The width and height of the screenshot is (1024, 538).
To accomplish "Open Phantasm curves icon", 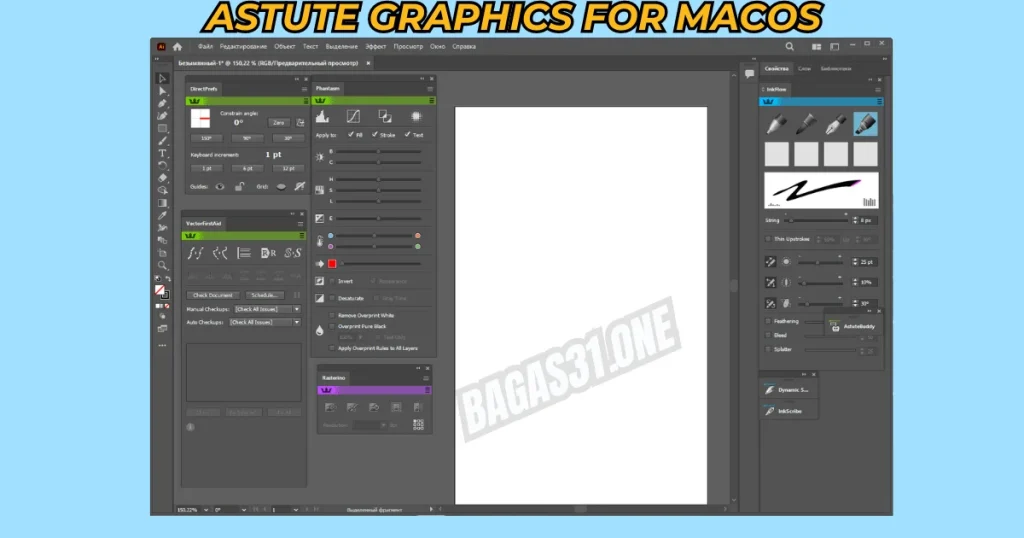I will point(353,117).
